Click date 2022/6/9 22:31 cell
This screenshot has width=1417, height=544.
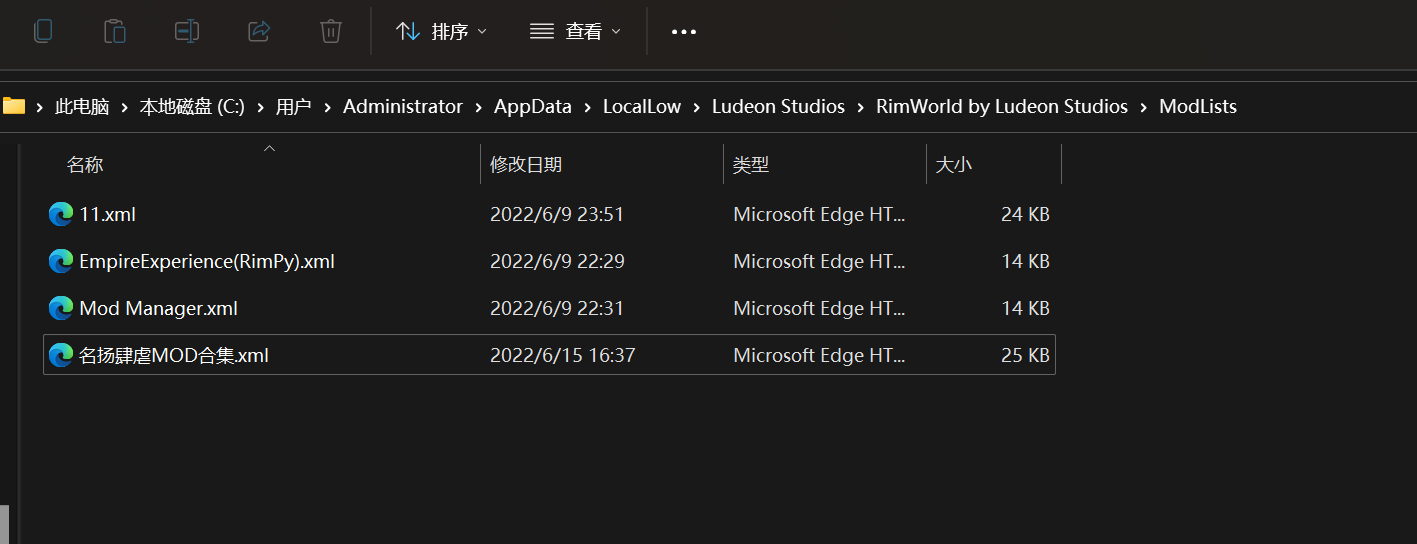pyautogui.click(x=557, y=308)
